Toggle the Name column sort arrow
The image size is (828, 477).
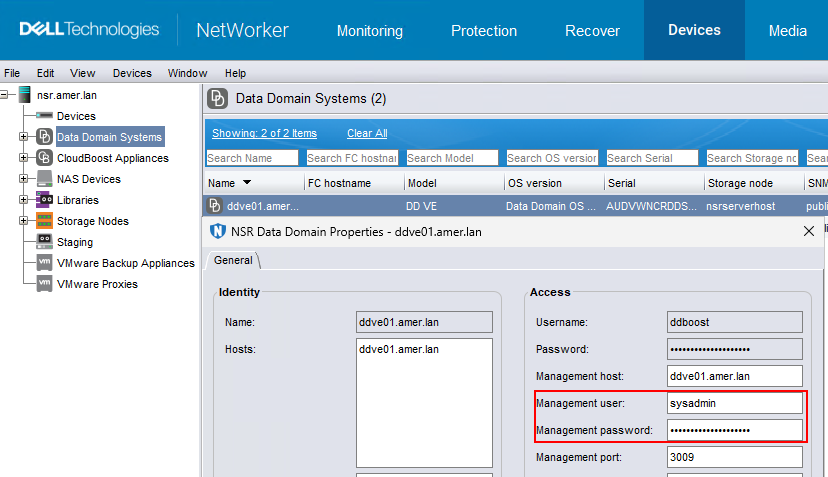[x=247, y=183]
